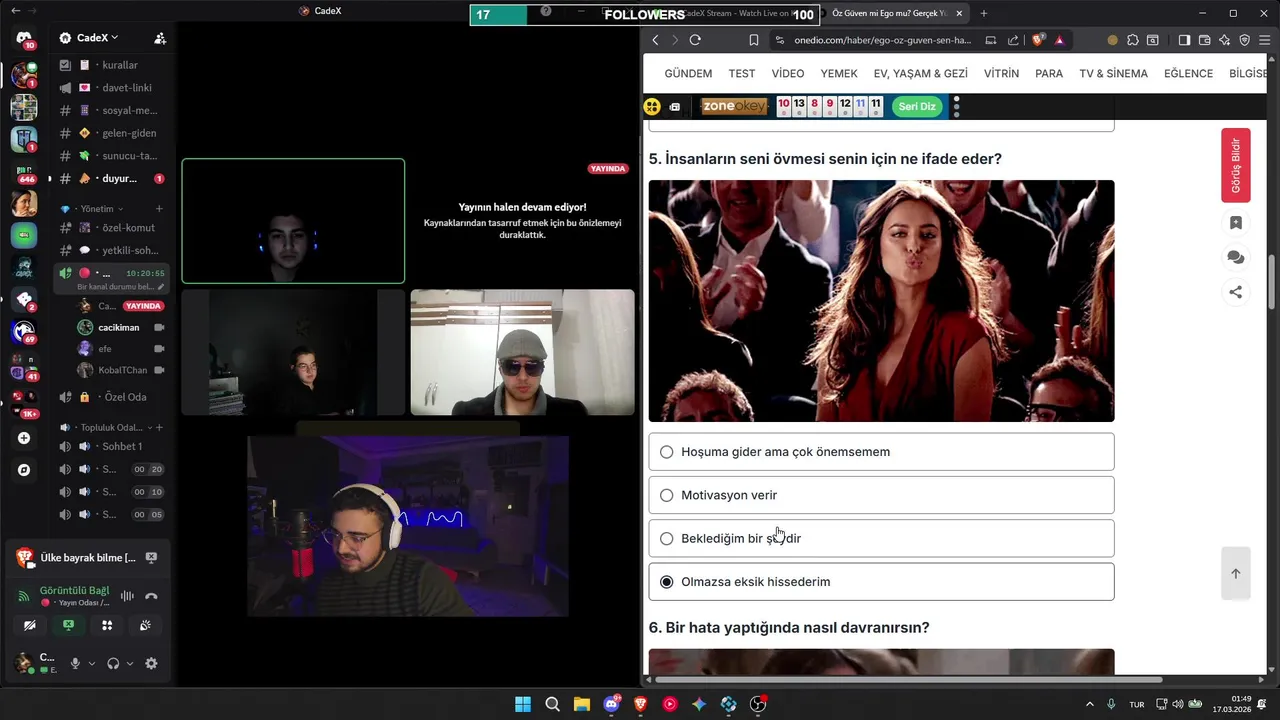Open headphone output options arrow
1280x720 pixels.
coord(130,663)
